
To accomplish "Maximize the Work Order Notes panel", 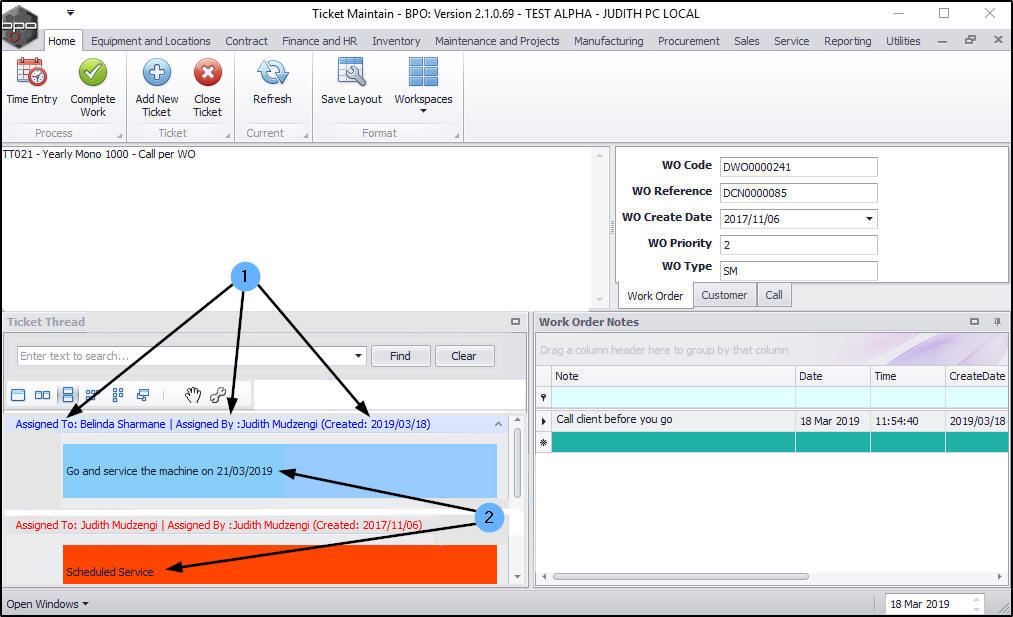I will coord(974,322).
